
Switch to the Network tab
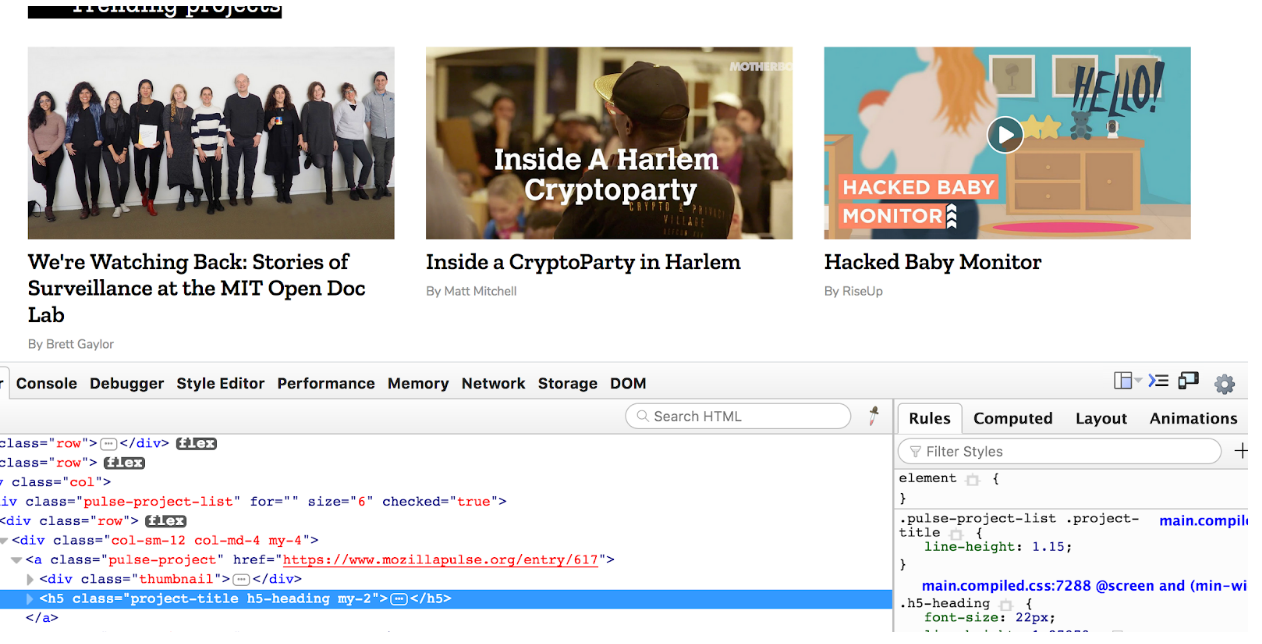point(493,383)
